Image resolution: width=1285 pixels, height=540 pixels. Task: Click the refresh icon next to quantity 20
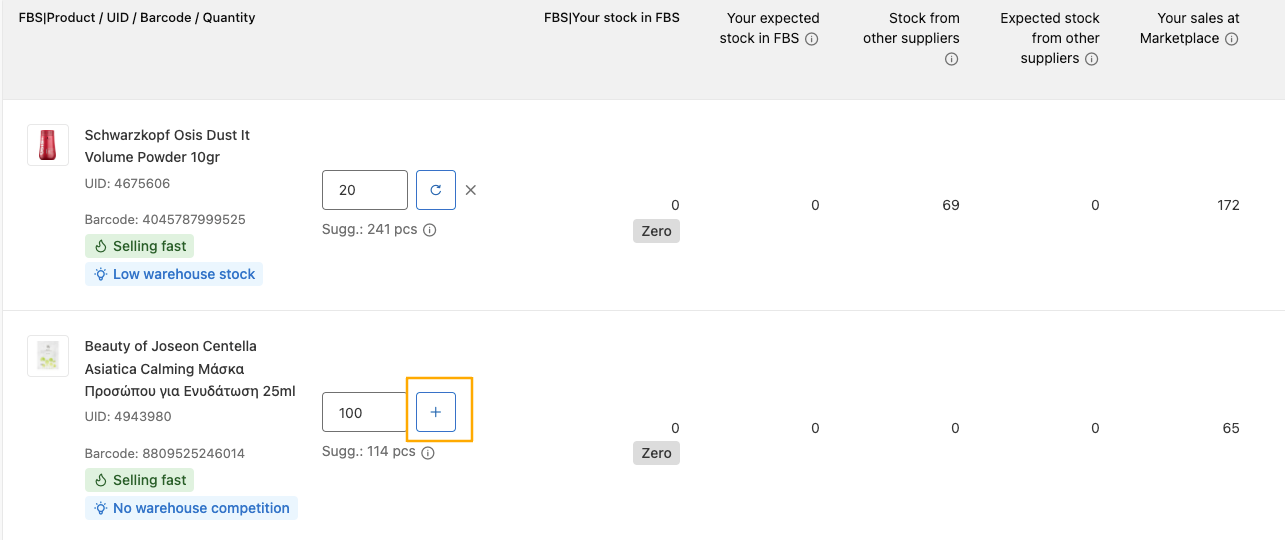coord(436,190)
